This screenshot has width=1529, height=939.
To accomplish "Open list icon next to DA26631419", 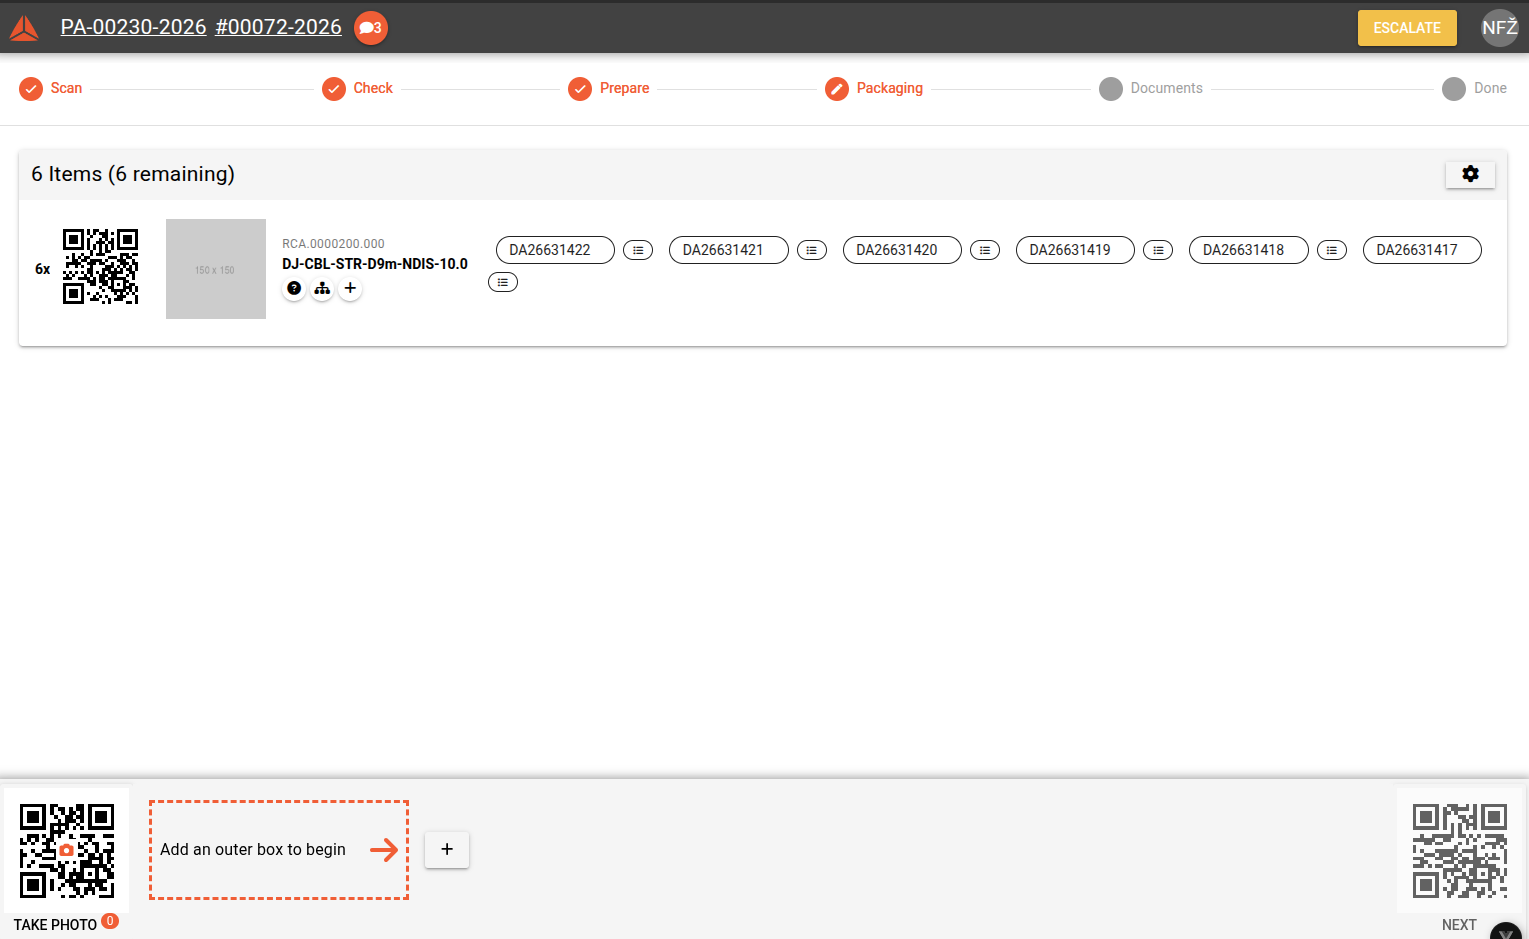I will [1158, 250].
